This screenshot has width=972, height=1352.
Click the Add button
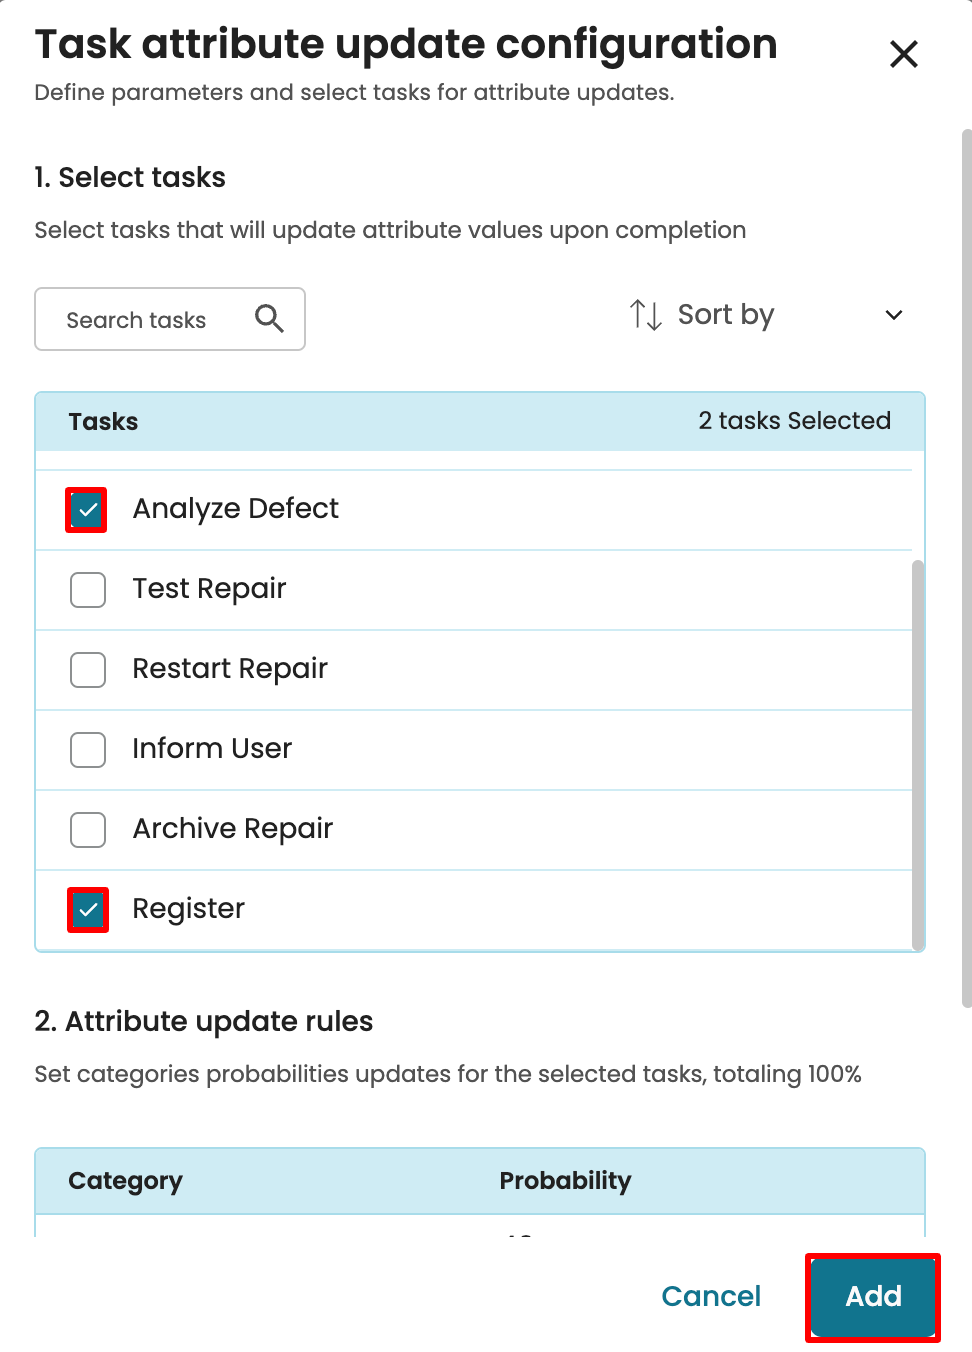(873, 1297)
